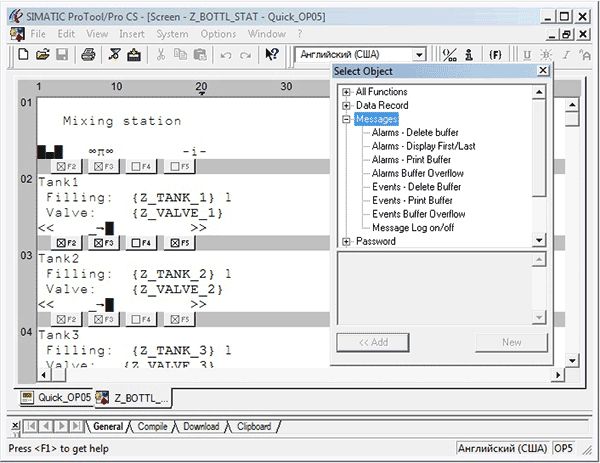The width and height of the screenshot is (600, 463).
Task: Toggle the Italic formatting icon
Action: coord(566,55)
